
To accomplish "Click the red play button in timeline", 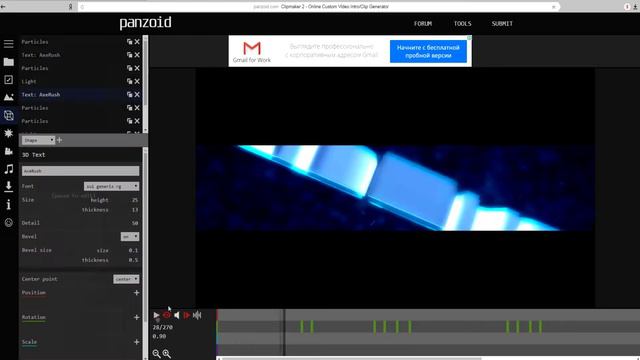I will 187,315.
